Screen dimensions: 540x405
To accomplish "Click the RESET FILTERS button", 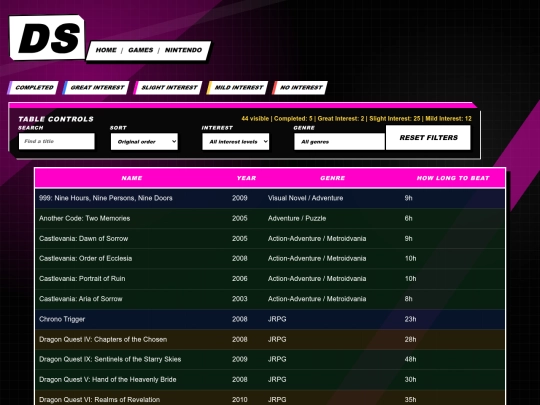I will click(x=428, y=137).
